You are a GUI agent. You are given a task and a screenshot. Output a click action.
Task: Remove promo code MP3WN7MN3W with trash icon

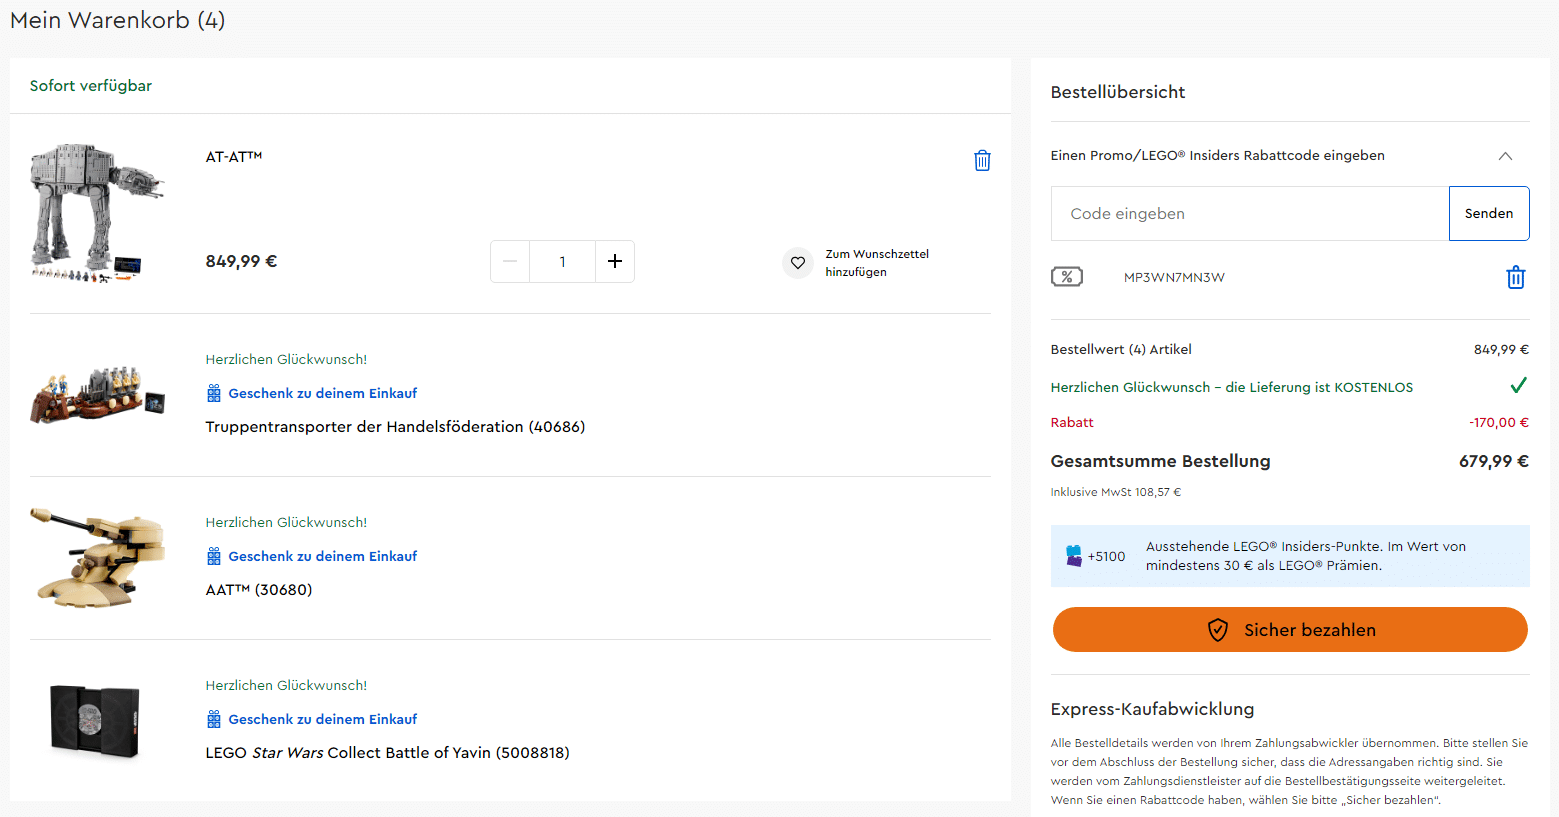pyautogui.click(x=1515, y=277)
